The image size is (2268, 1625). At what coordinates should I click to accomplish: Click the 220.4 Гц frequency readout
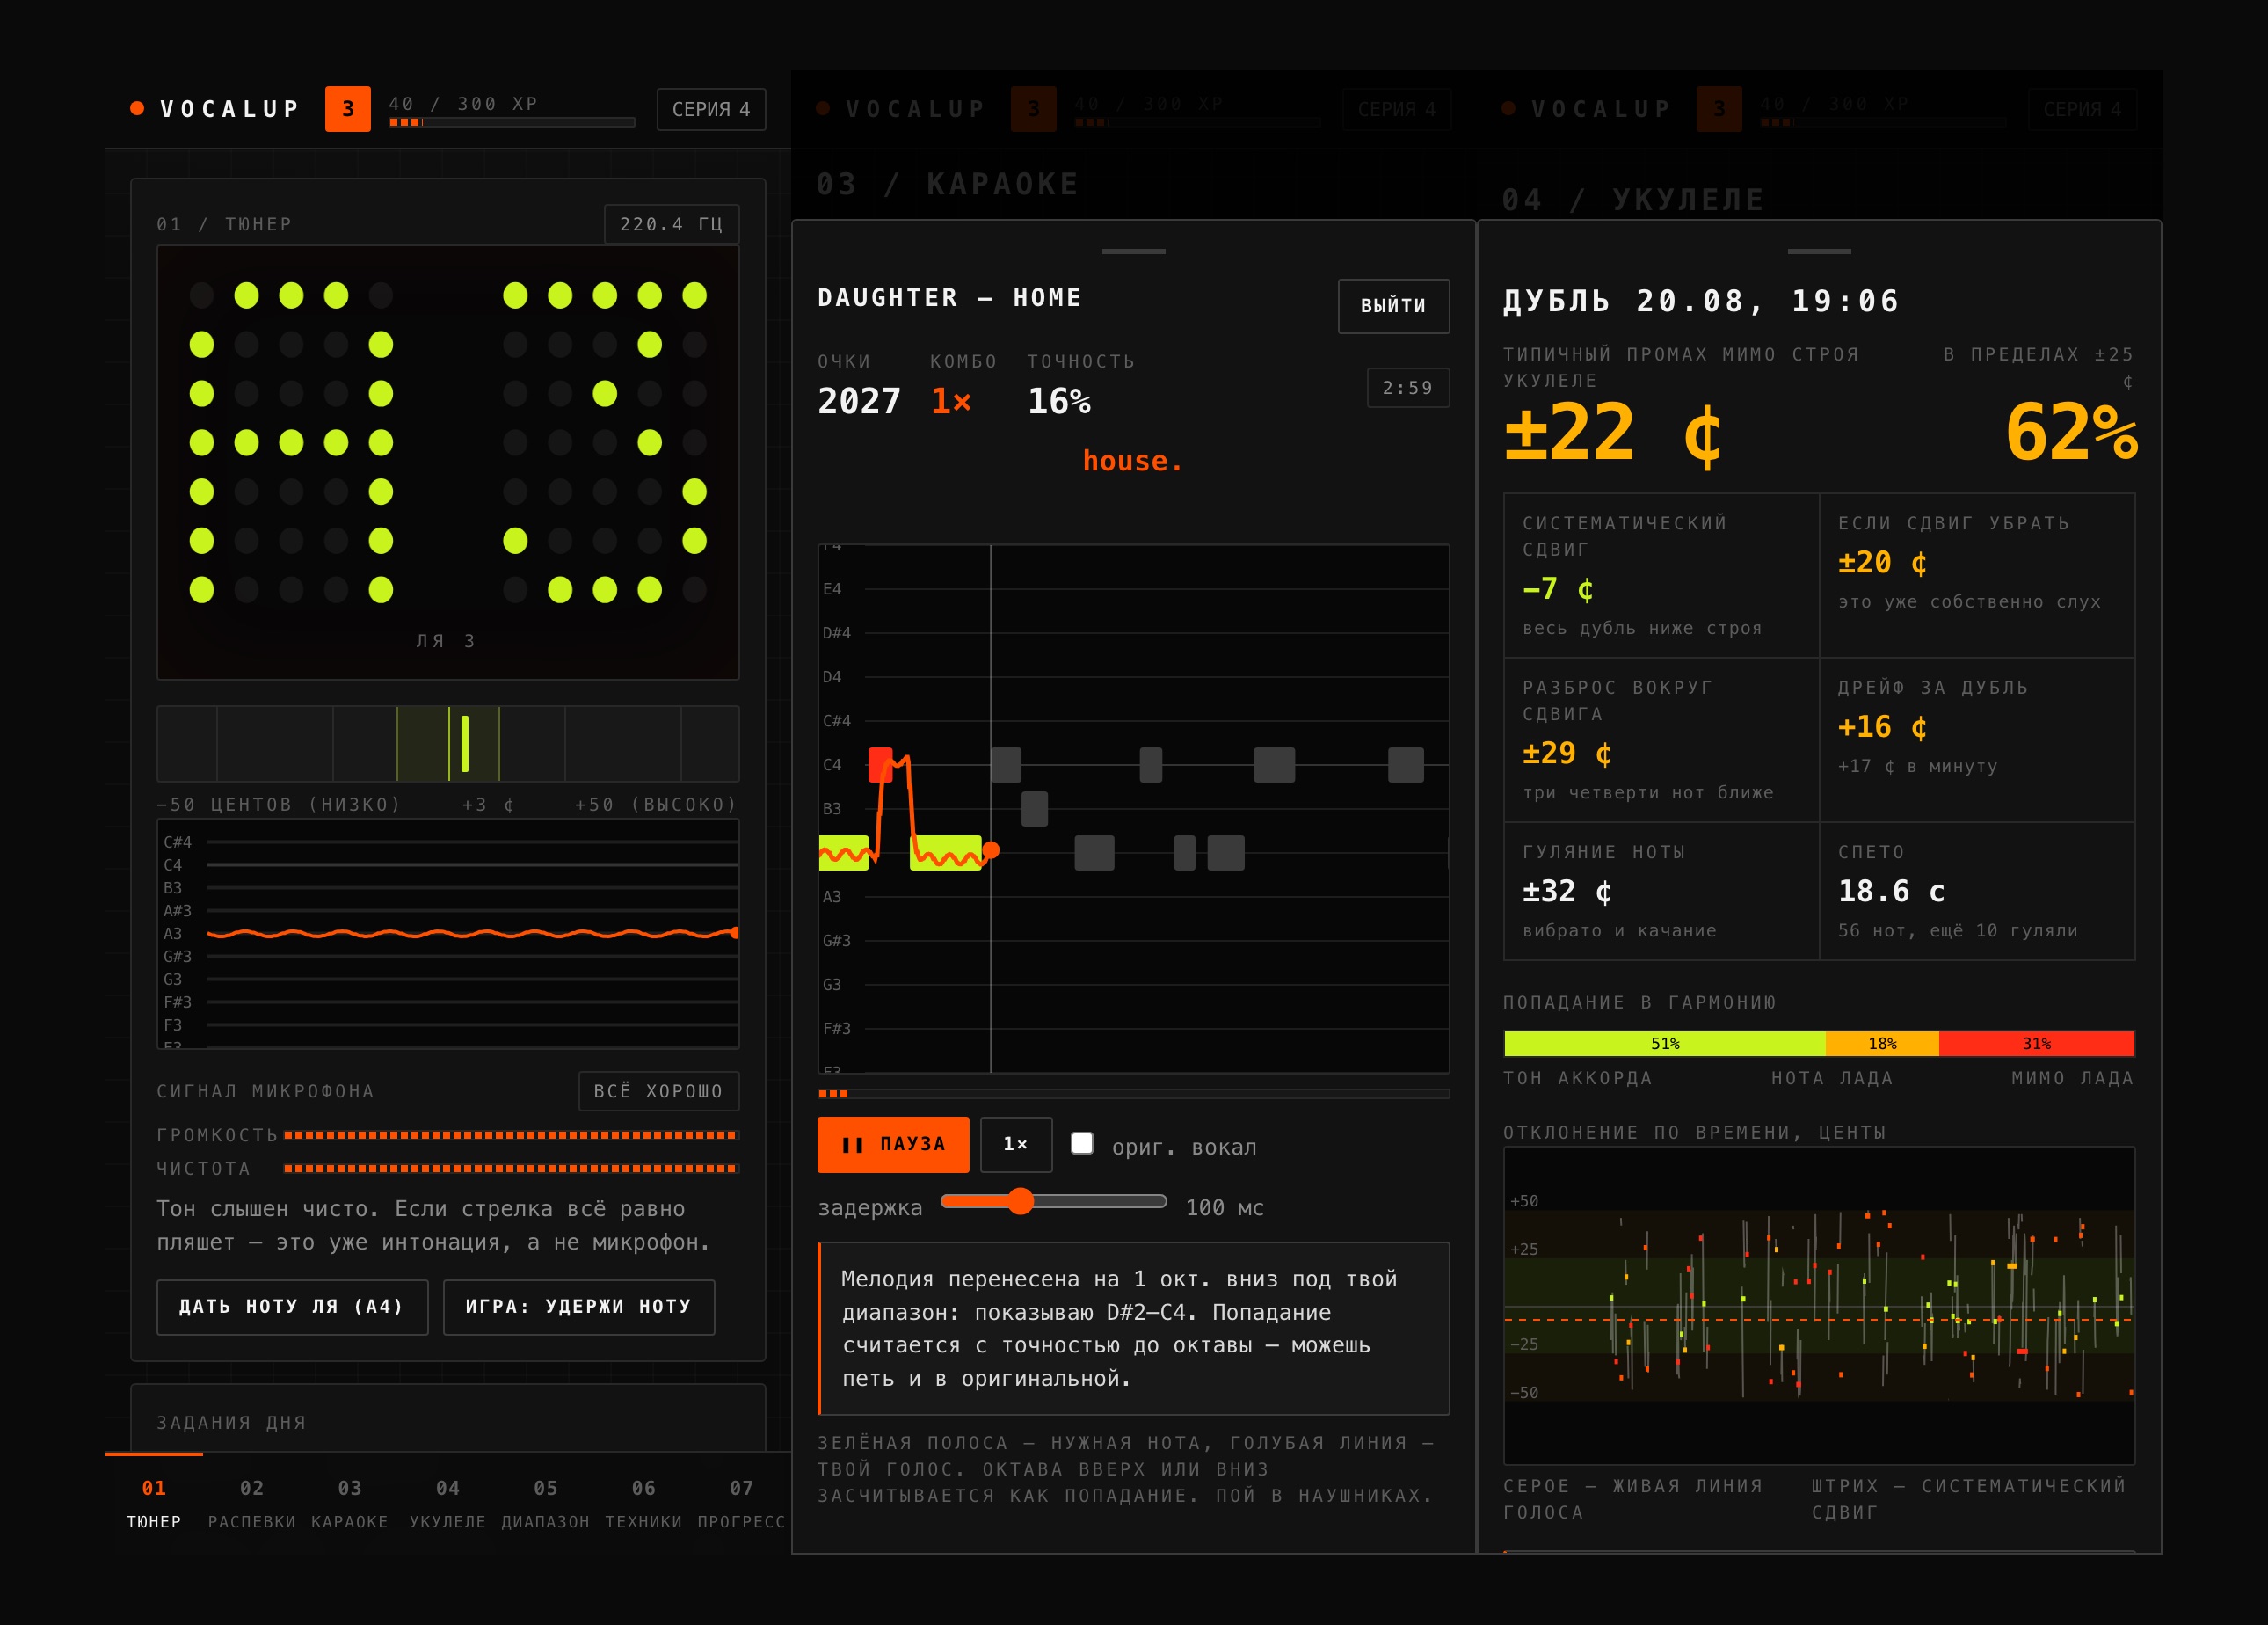click(671, 224)
